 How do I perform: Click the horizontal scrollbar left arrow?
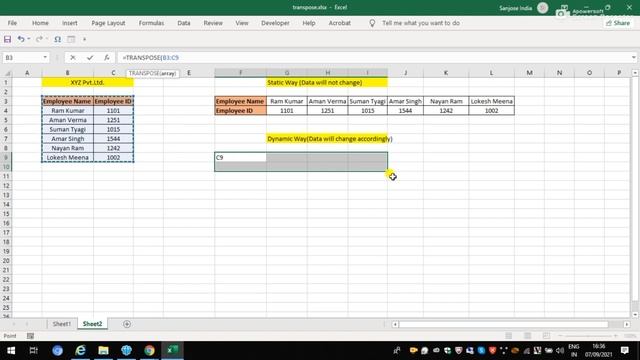pyautogui.click(x=395, y=324)
